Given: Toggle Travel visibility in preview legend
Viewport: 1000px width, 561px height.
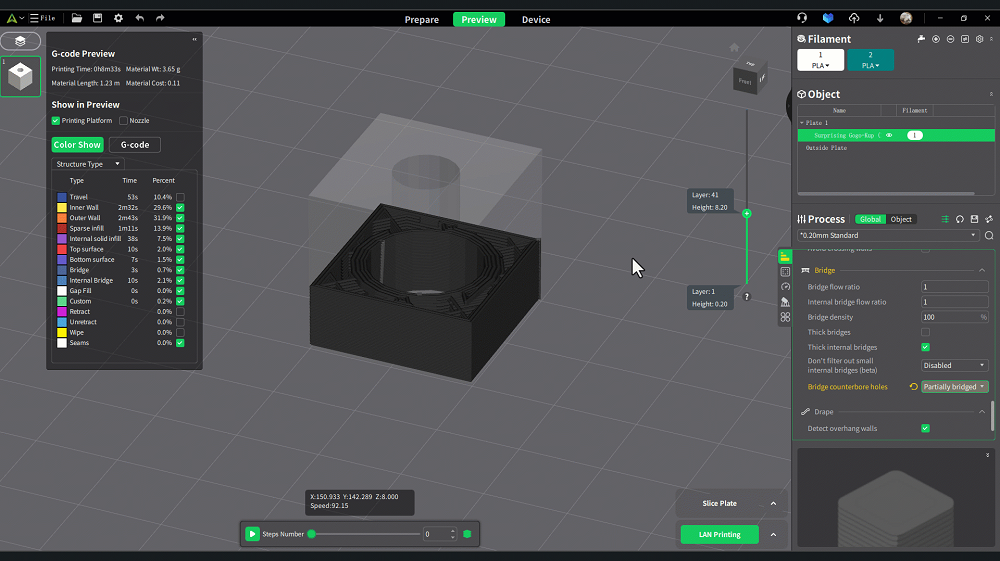Looking at the screenshot, I should (x=180, y=197).
